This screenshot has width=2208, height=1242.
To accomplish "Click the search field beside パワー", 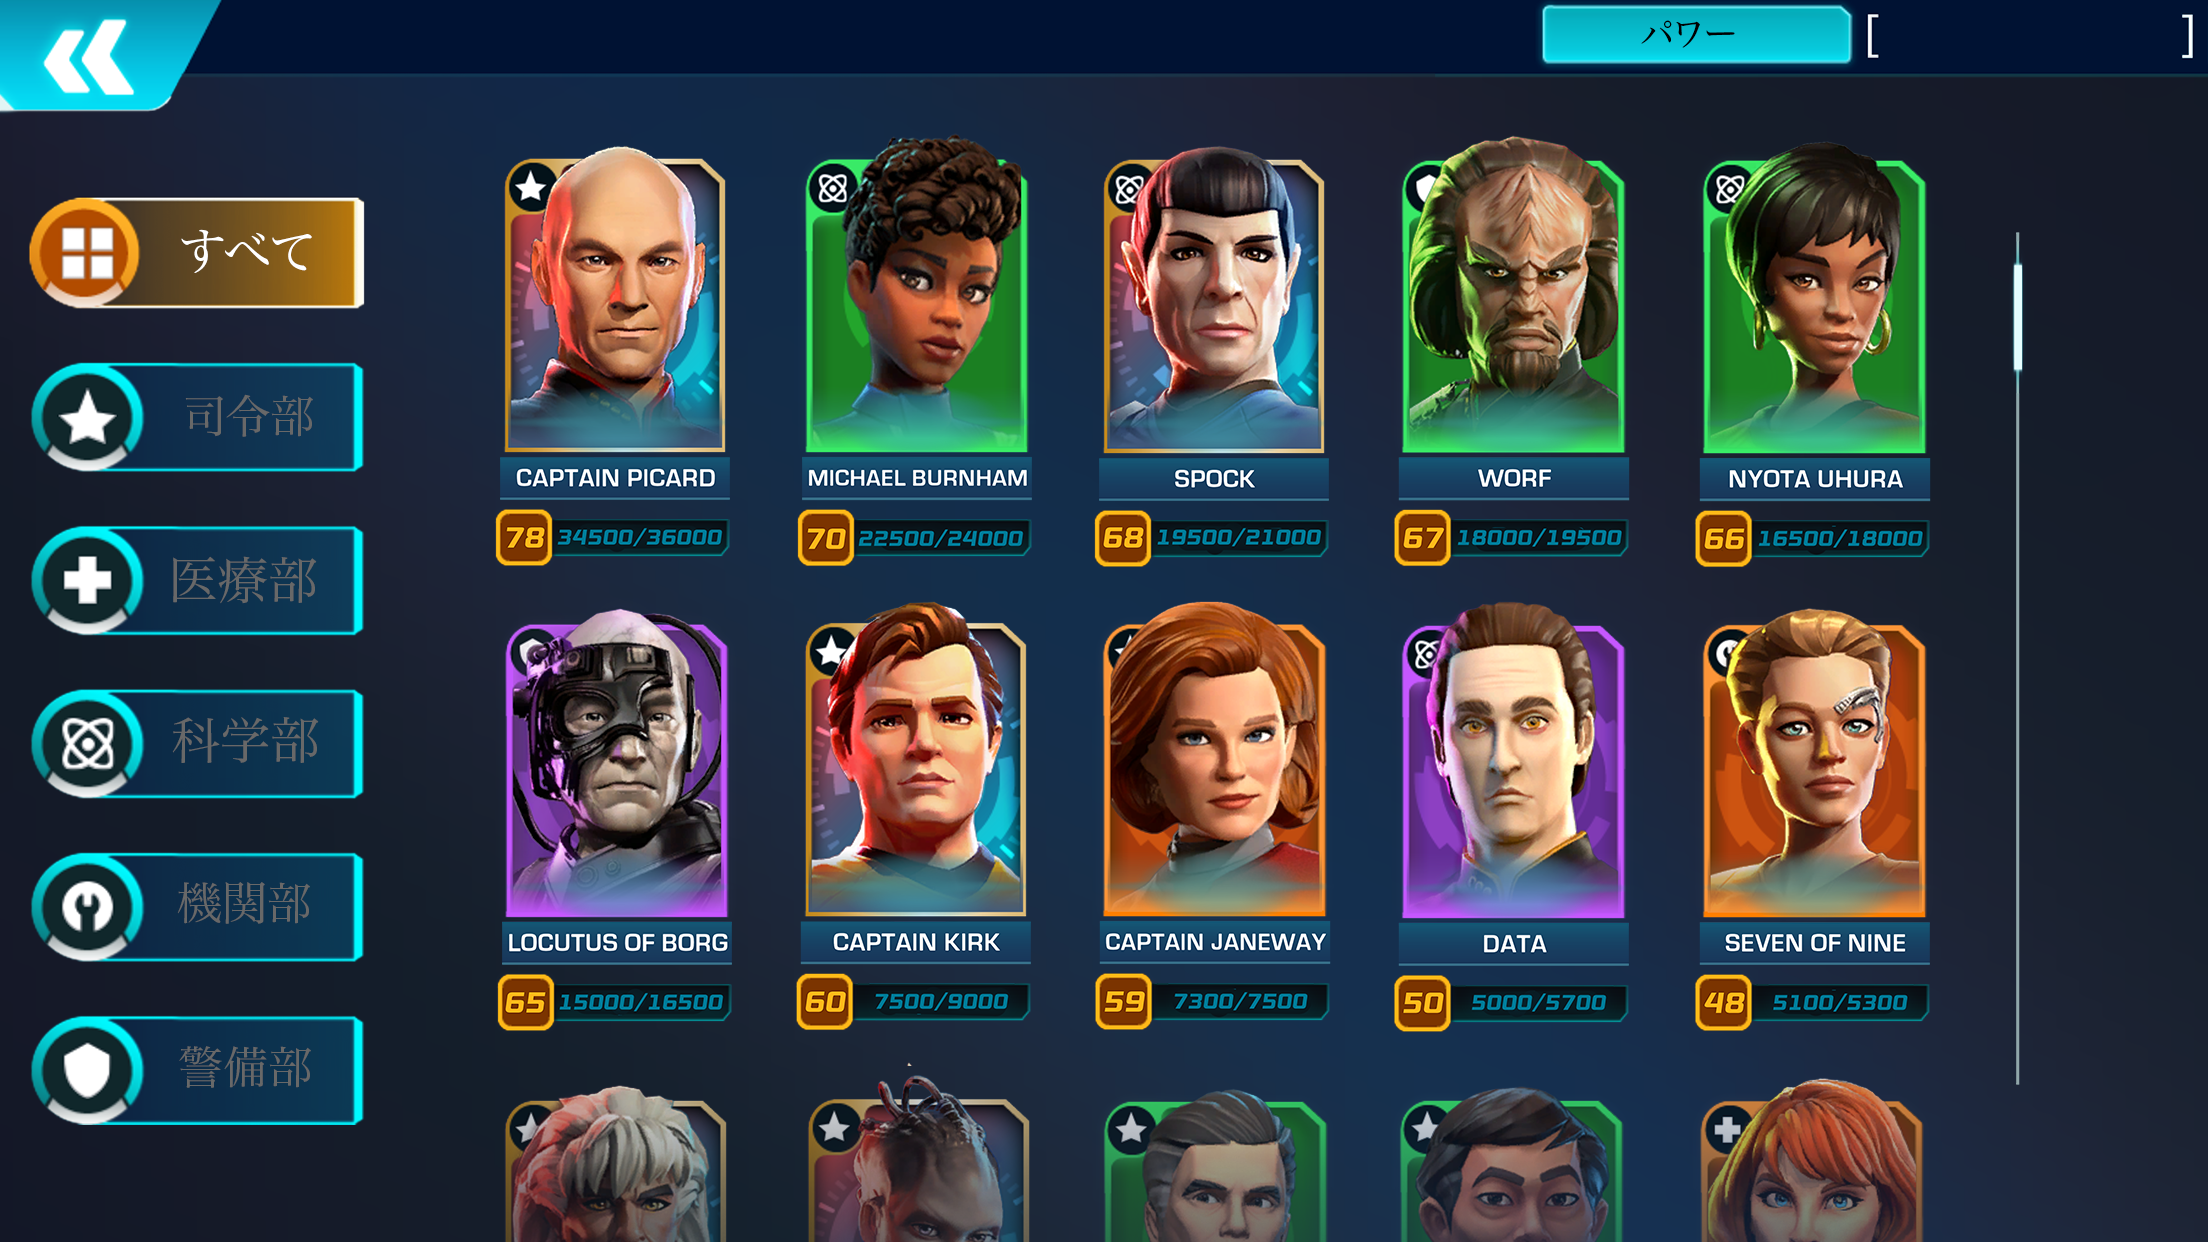I will [2030, 37].
